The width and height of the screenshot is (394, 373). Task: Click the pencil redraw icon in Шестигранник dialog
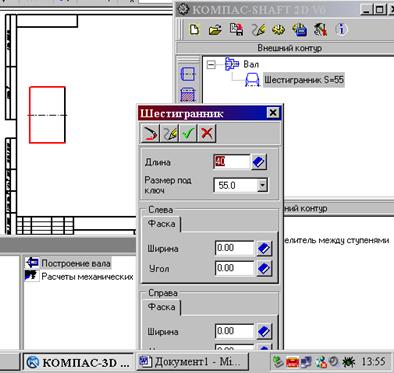(x=169, y=134)
